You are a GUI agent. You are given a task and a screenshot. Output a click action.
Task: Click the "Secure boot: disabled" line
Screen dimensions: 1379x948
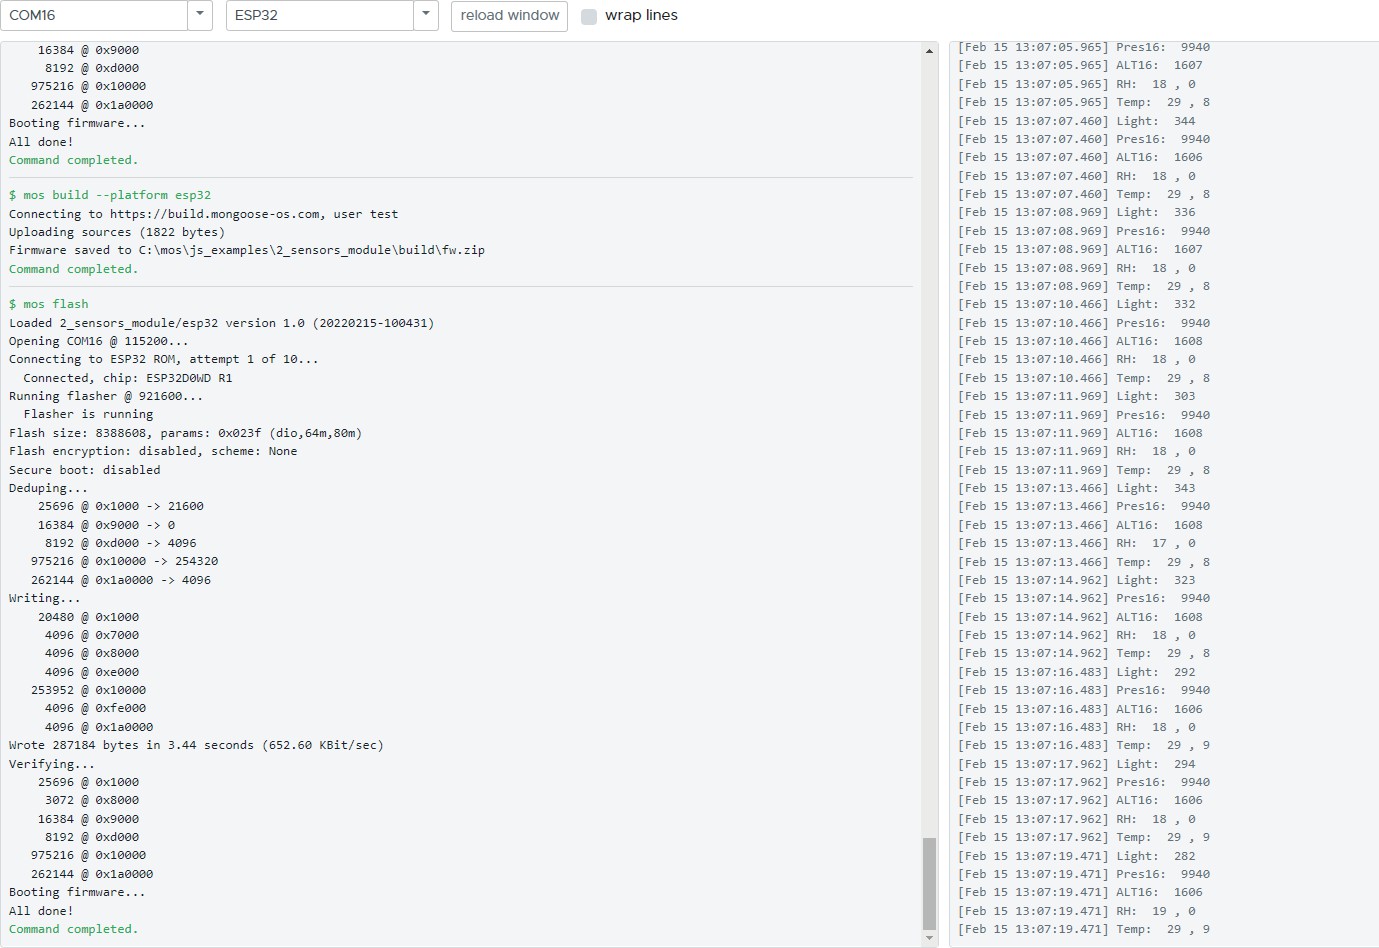[85, 470]
